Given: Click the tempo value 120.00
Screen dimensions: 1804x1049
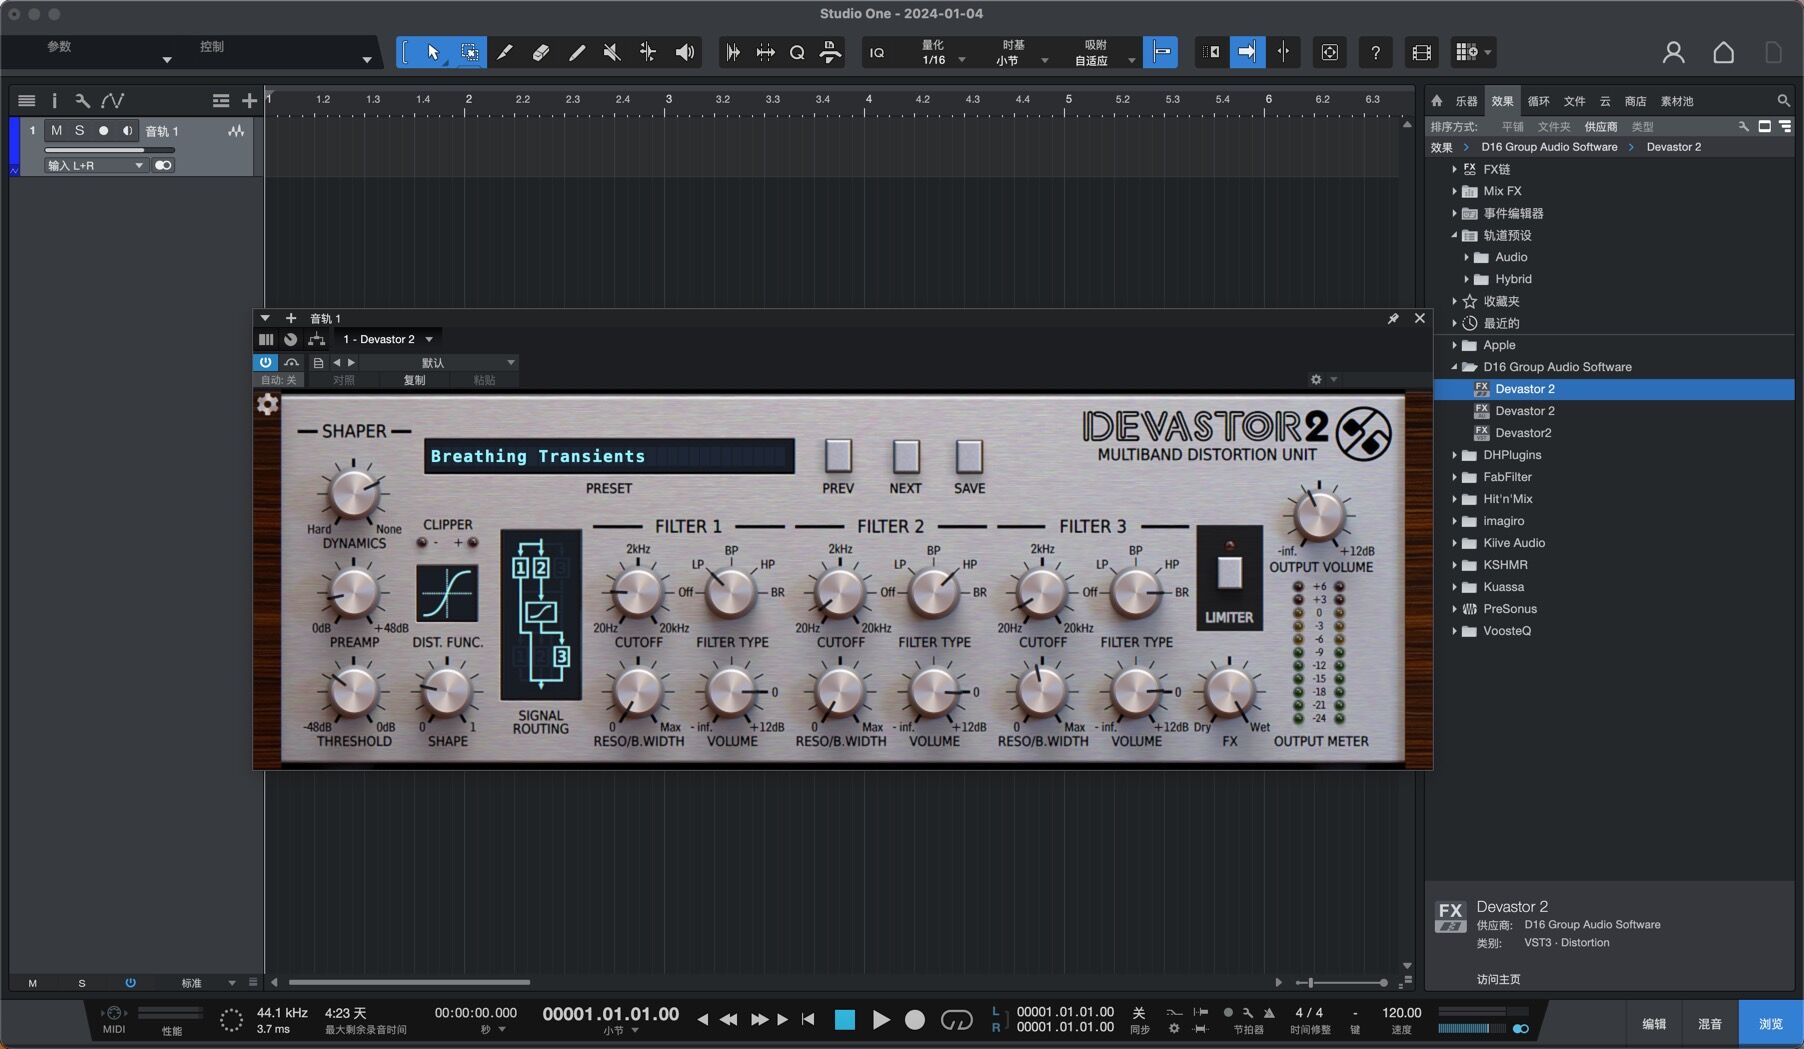Looking at the screenshot, I should click(x=1401, y=1013).
